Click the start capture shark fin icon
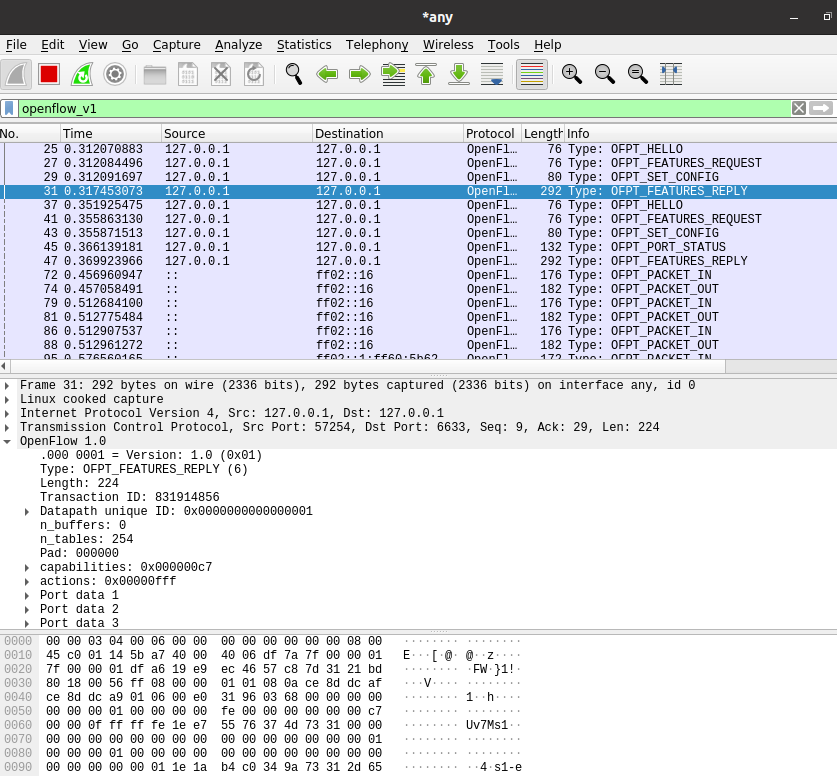The width and height of the screenshot is (837, 776). click(x=16, y=74)
